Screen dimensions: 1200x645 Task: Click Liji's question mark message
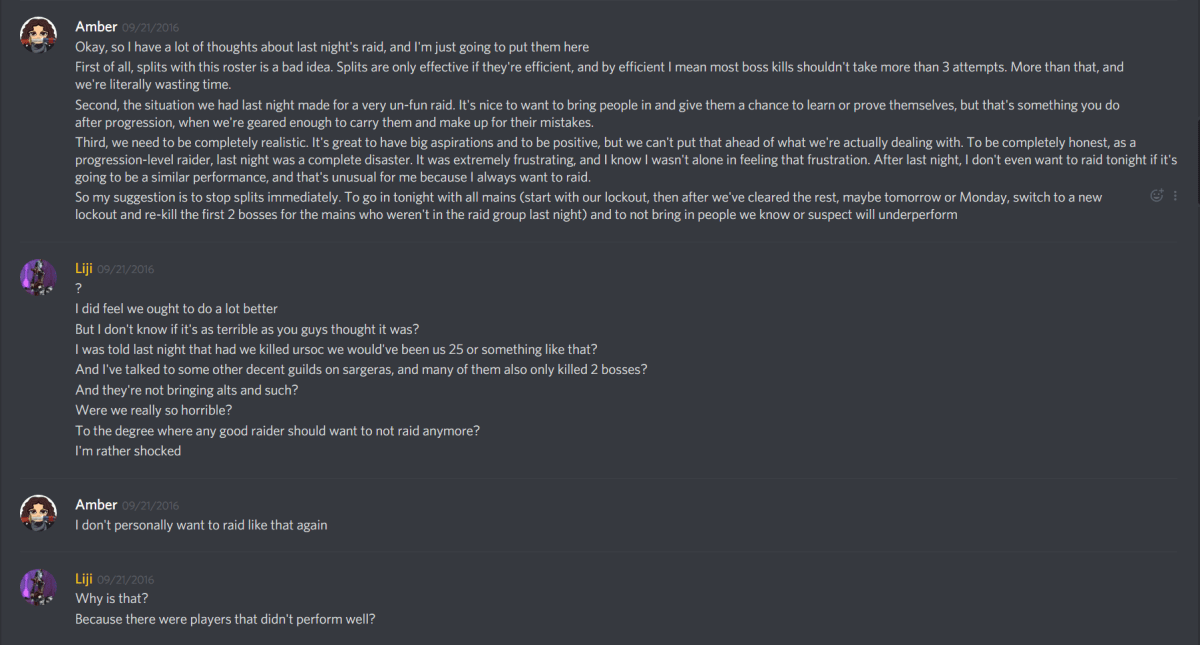[78, 288]
